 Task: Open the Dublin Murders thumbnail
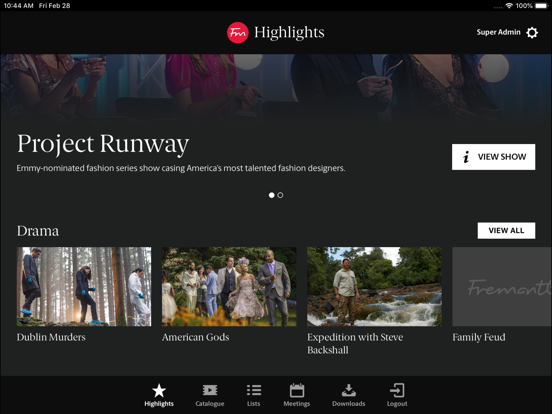(84, 287)
